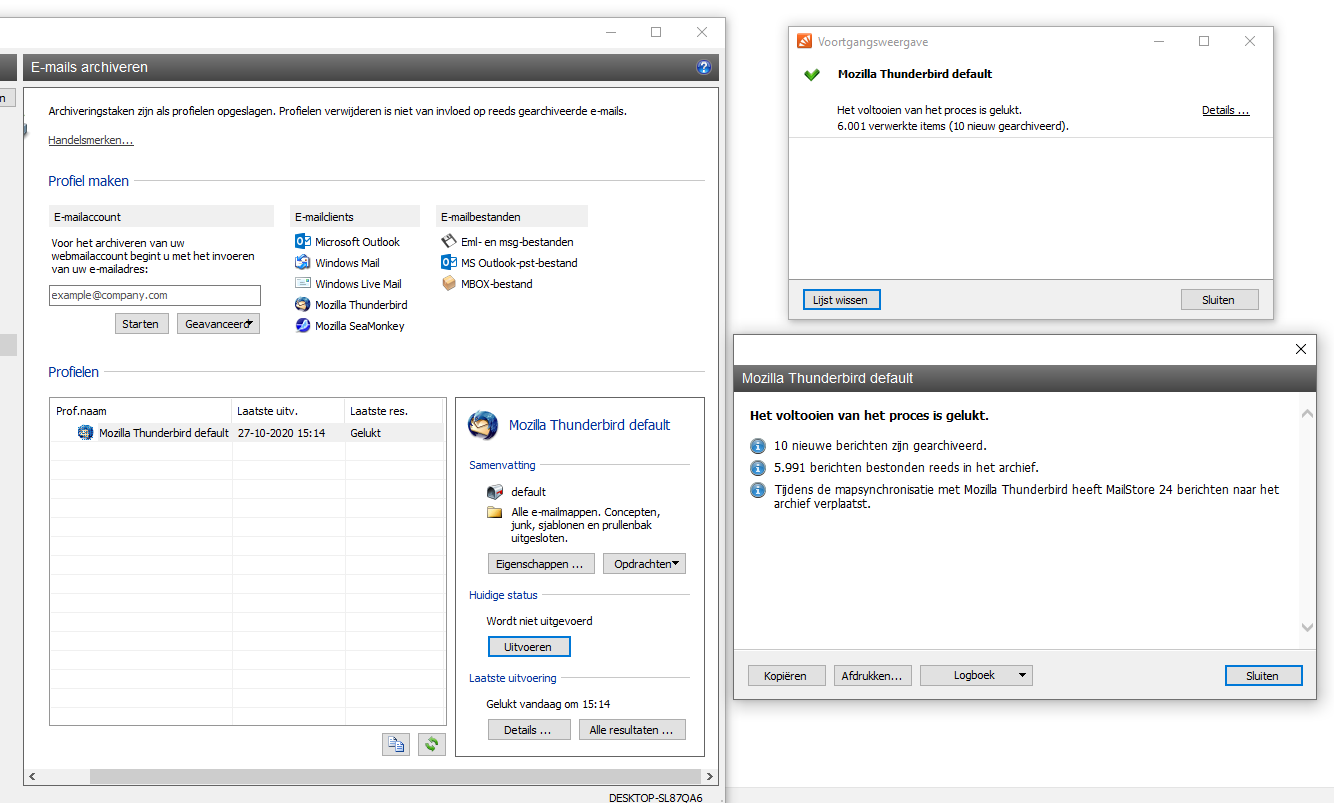Open help from the E-mails archiveren header
The width and height of the screenshot is (1334, 803).
pyautogui.click(x=704, y=67)
